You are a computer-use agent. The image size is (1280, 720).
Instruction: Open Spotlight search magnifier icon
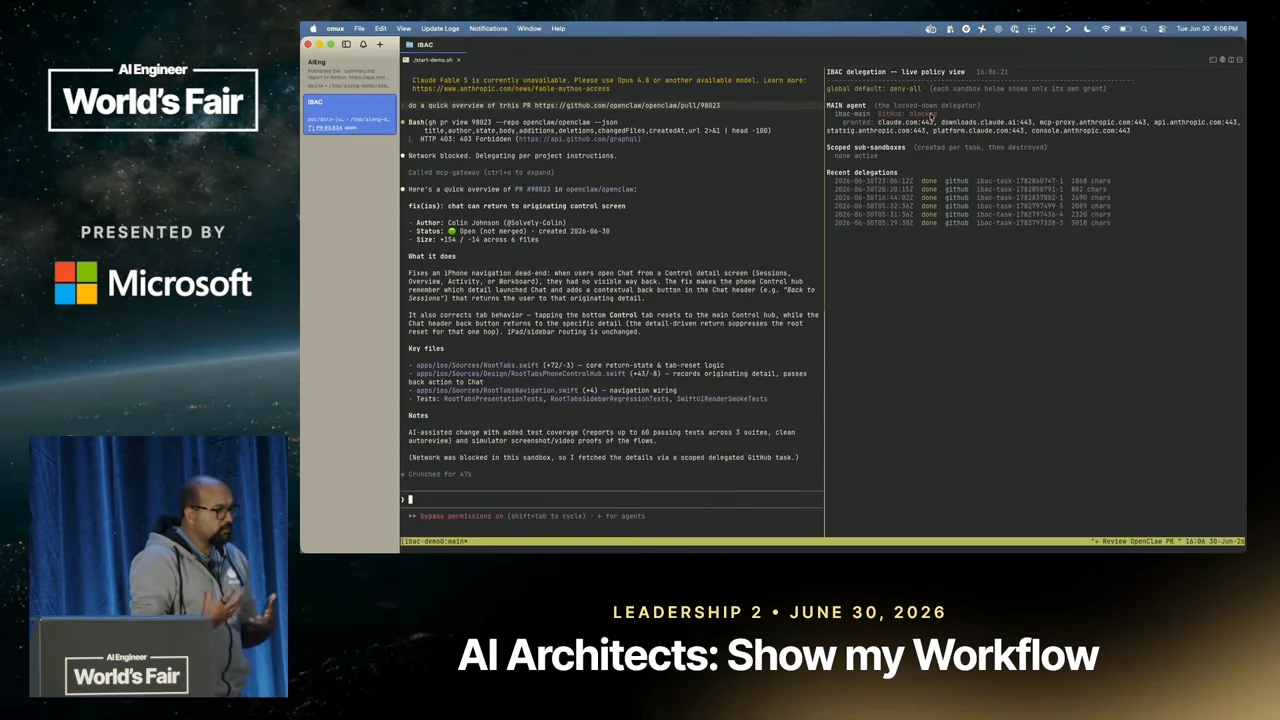coord(1144,29)
